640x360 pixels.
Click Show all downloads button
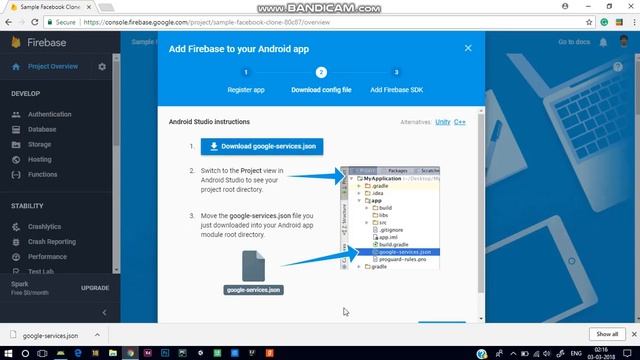coord(607,334)
